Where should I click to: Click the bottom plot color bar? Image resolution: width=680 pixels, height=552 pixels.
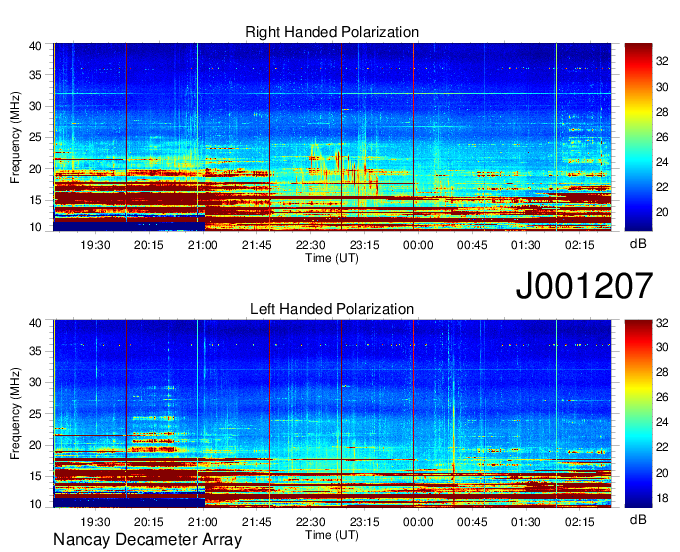638,414
